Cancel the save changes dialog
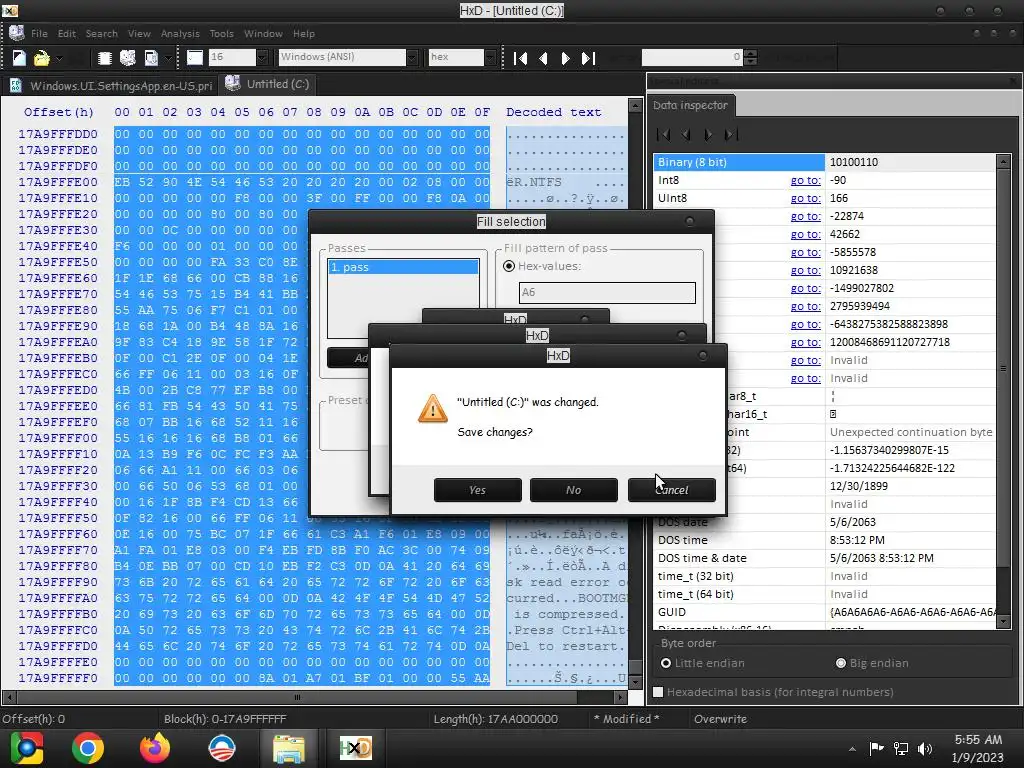Image resolution: width=1024 pixels, height=768 pixels. [671, 490]
